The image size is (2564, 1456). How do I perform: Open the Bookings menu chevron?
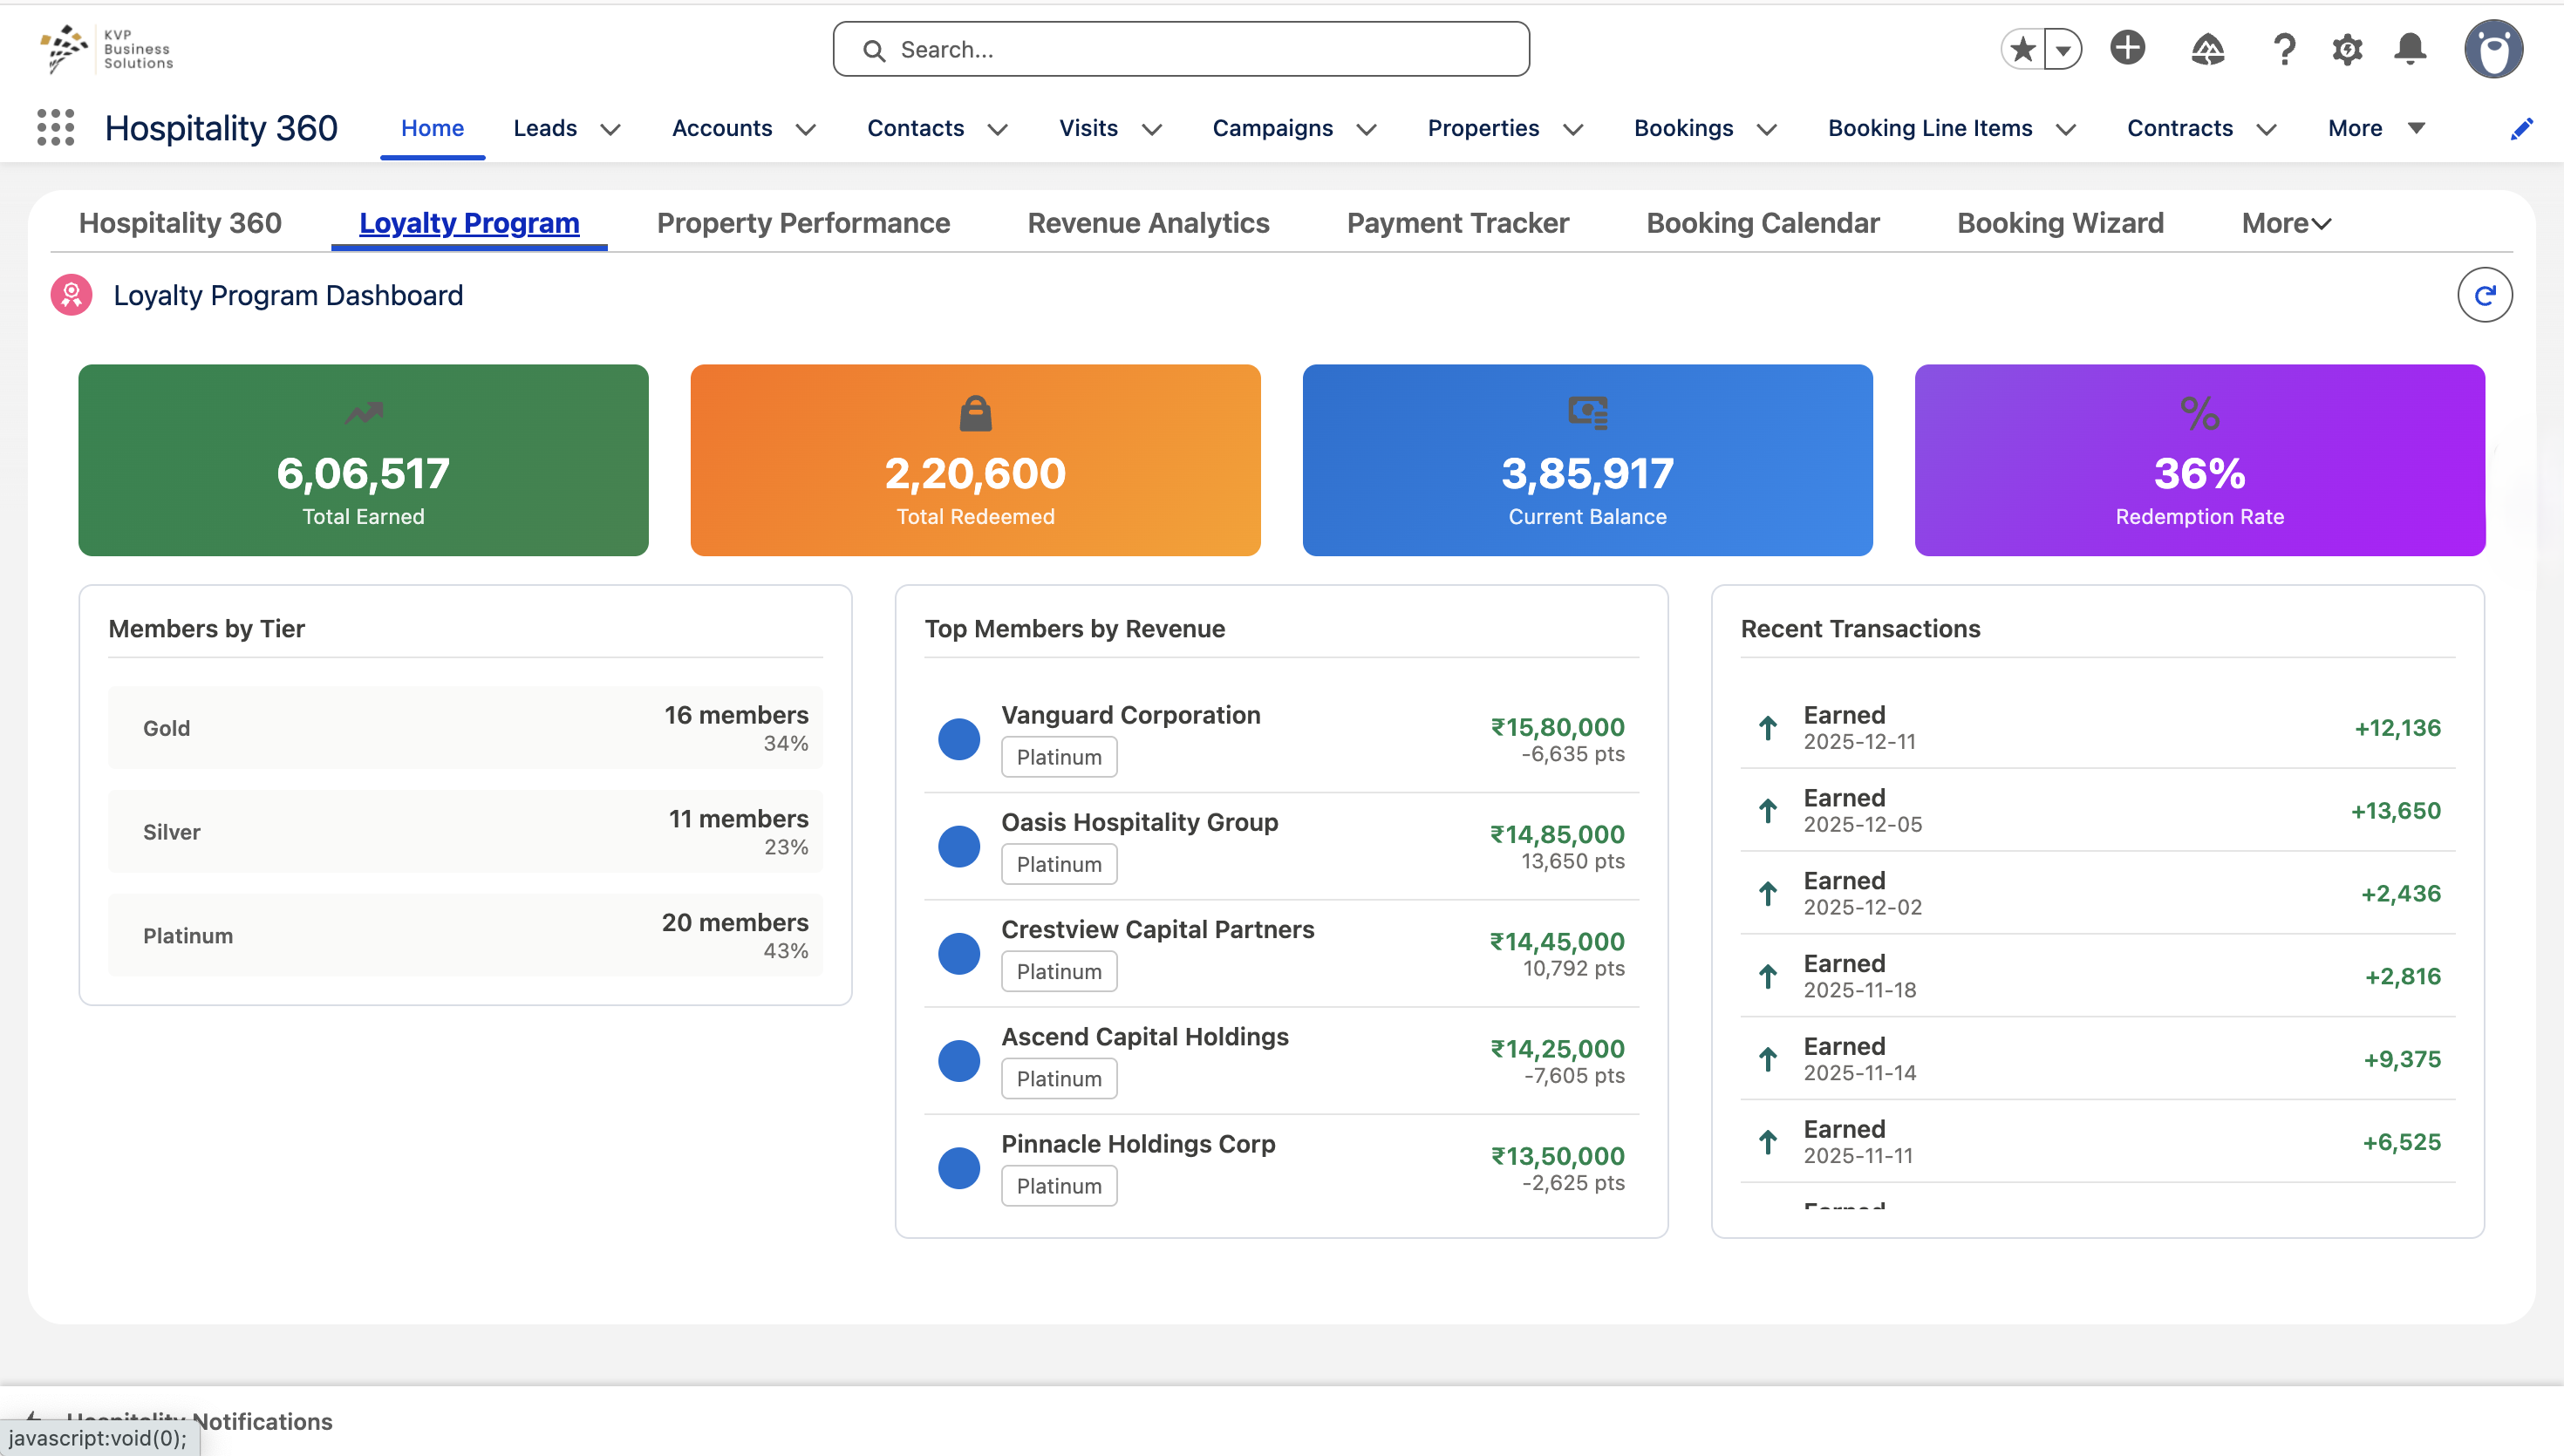coord(1767,129)
